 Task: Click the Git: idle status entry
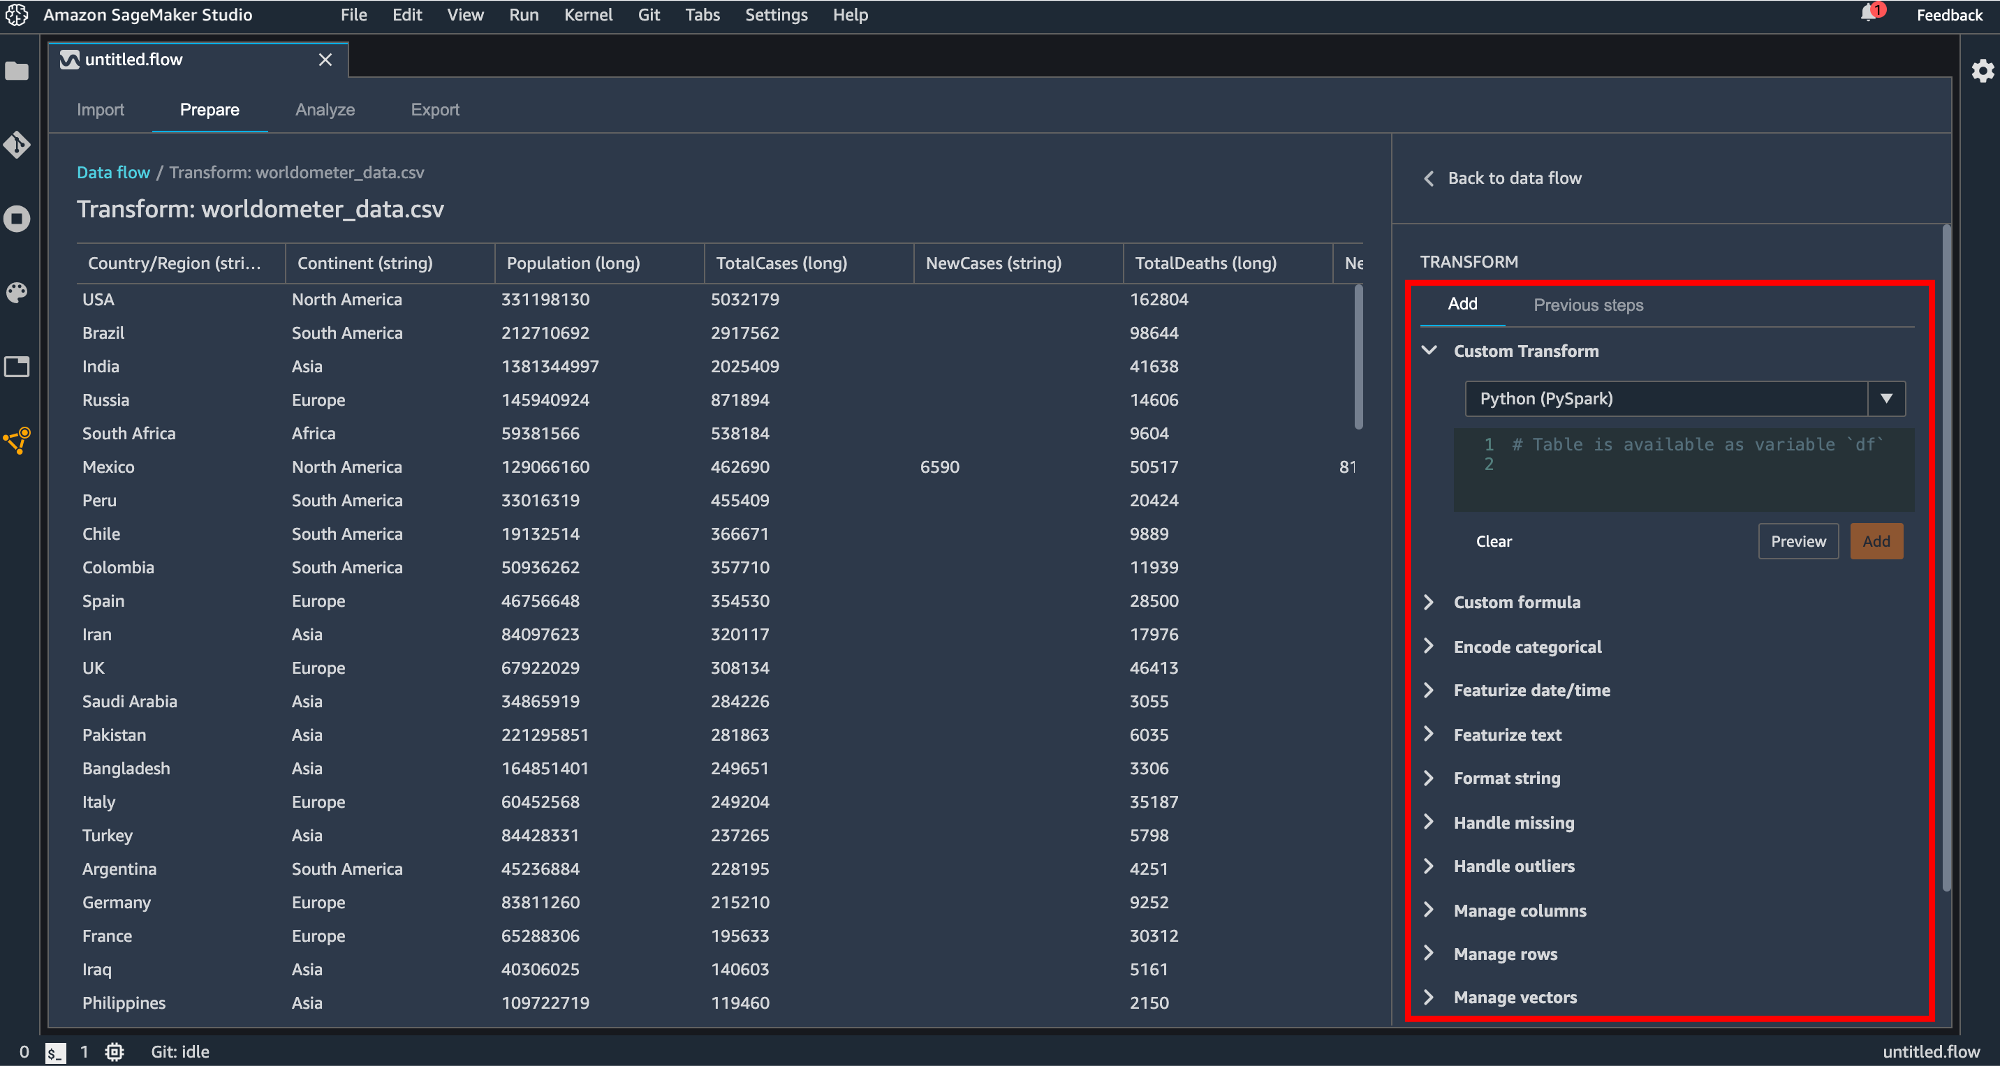coord(180,1052)
